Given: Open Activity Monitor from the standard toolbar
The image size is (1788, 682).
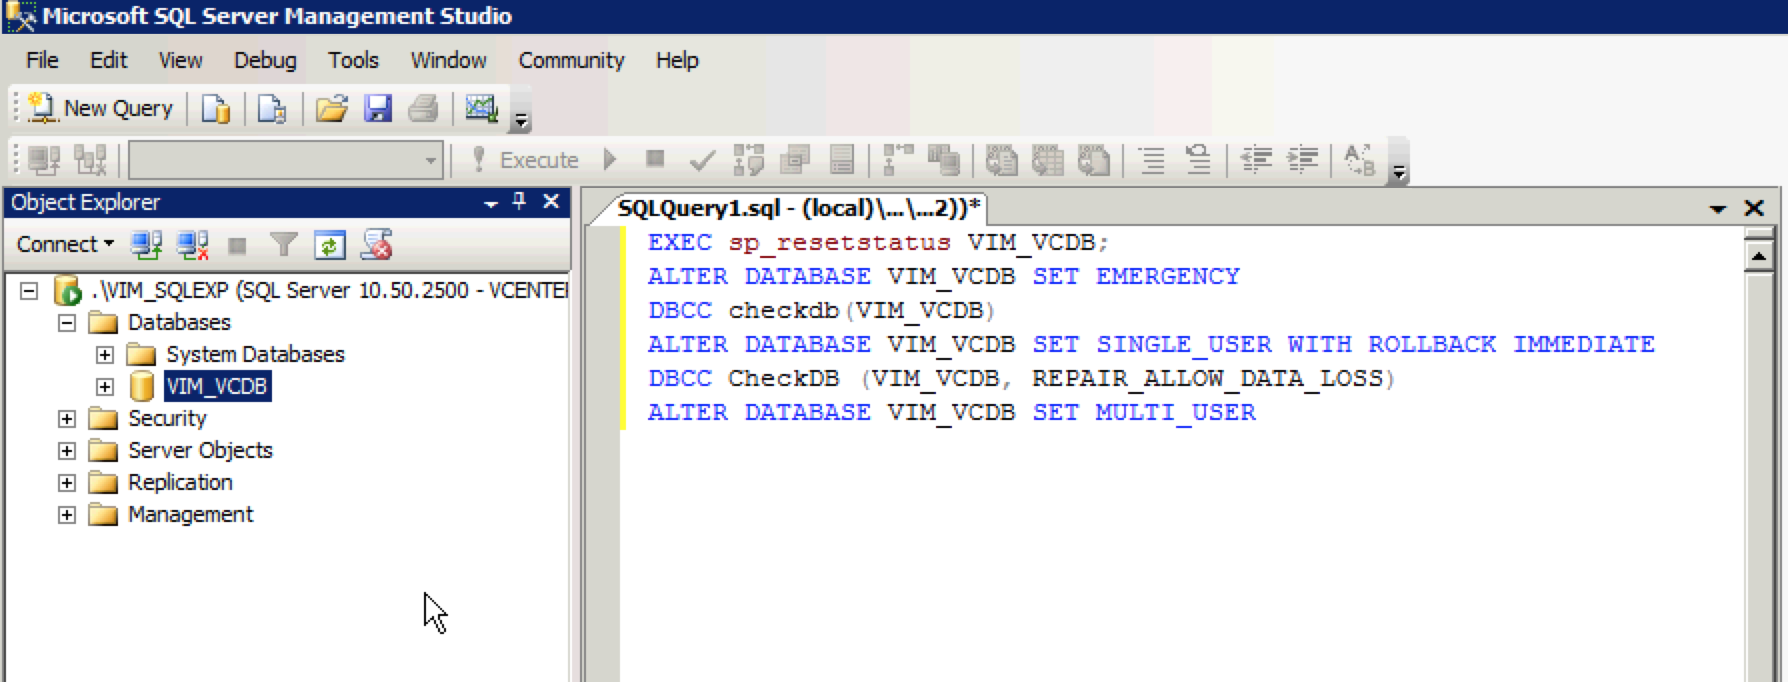Looking at the screenshot, I should [x=481, y=108].
